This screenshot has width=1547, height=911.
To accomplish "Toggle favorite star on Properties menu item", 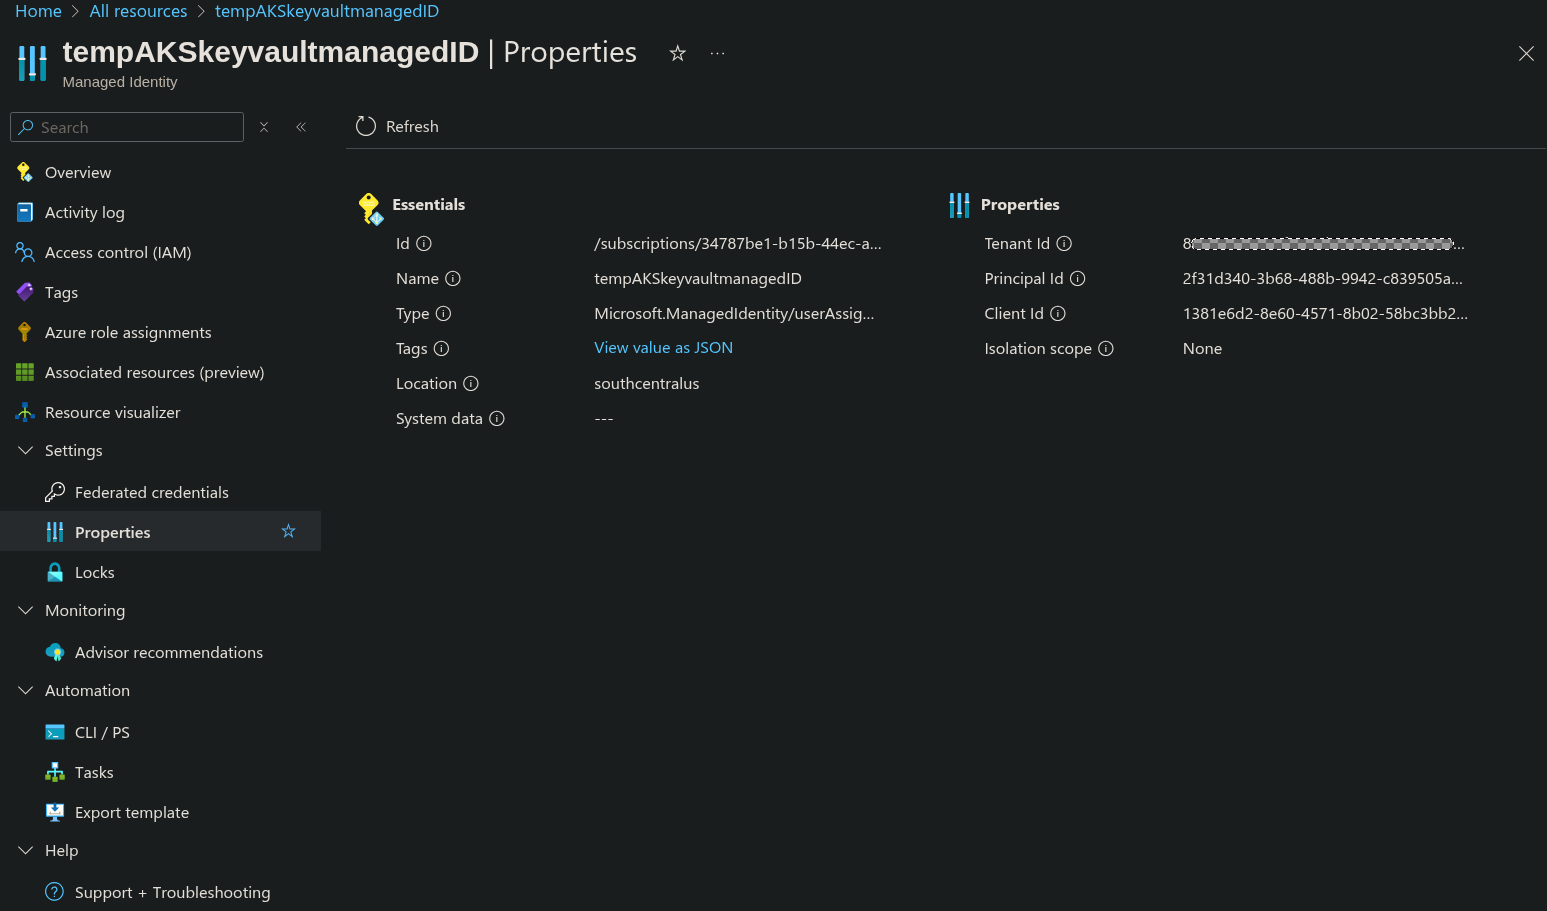I will pos(288,531).
